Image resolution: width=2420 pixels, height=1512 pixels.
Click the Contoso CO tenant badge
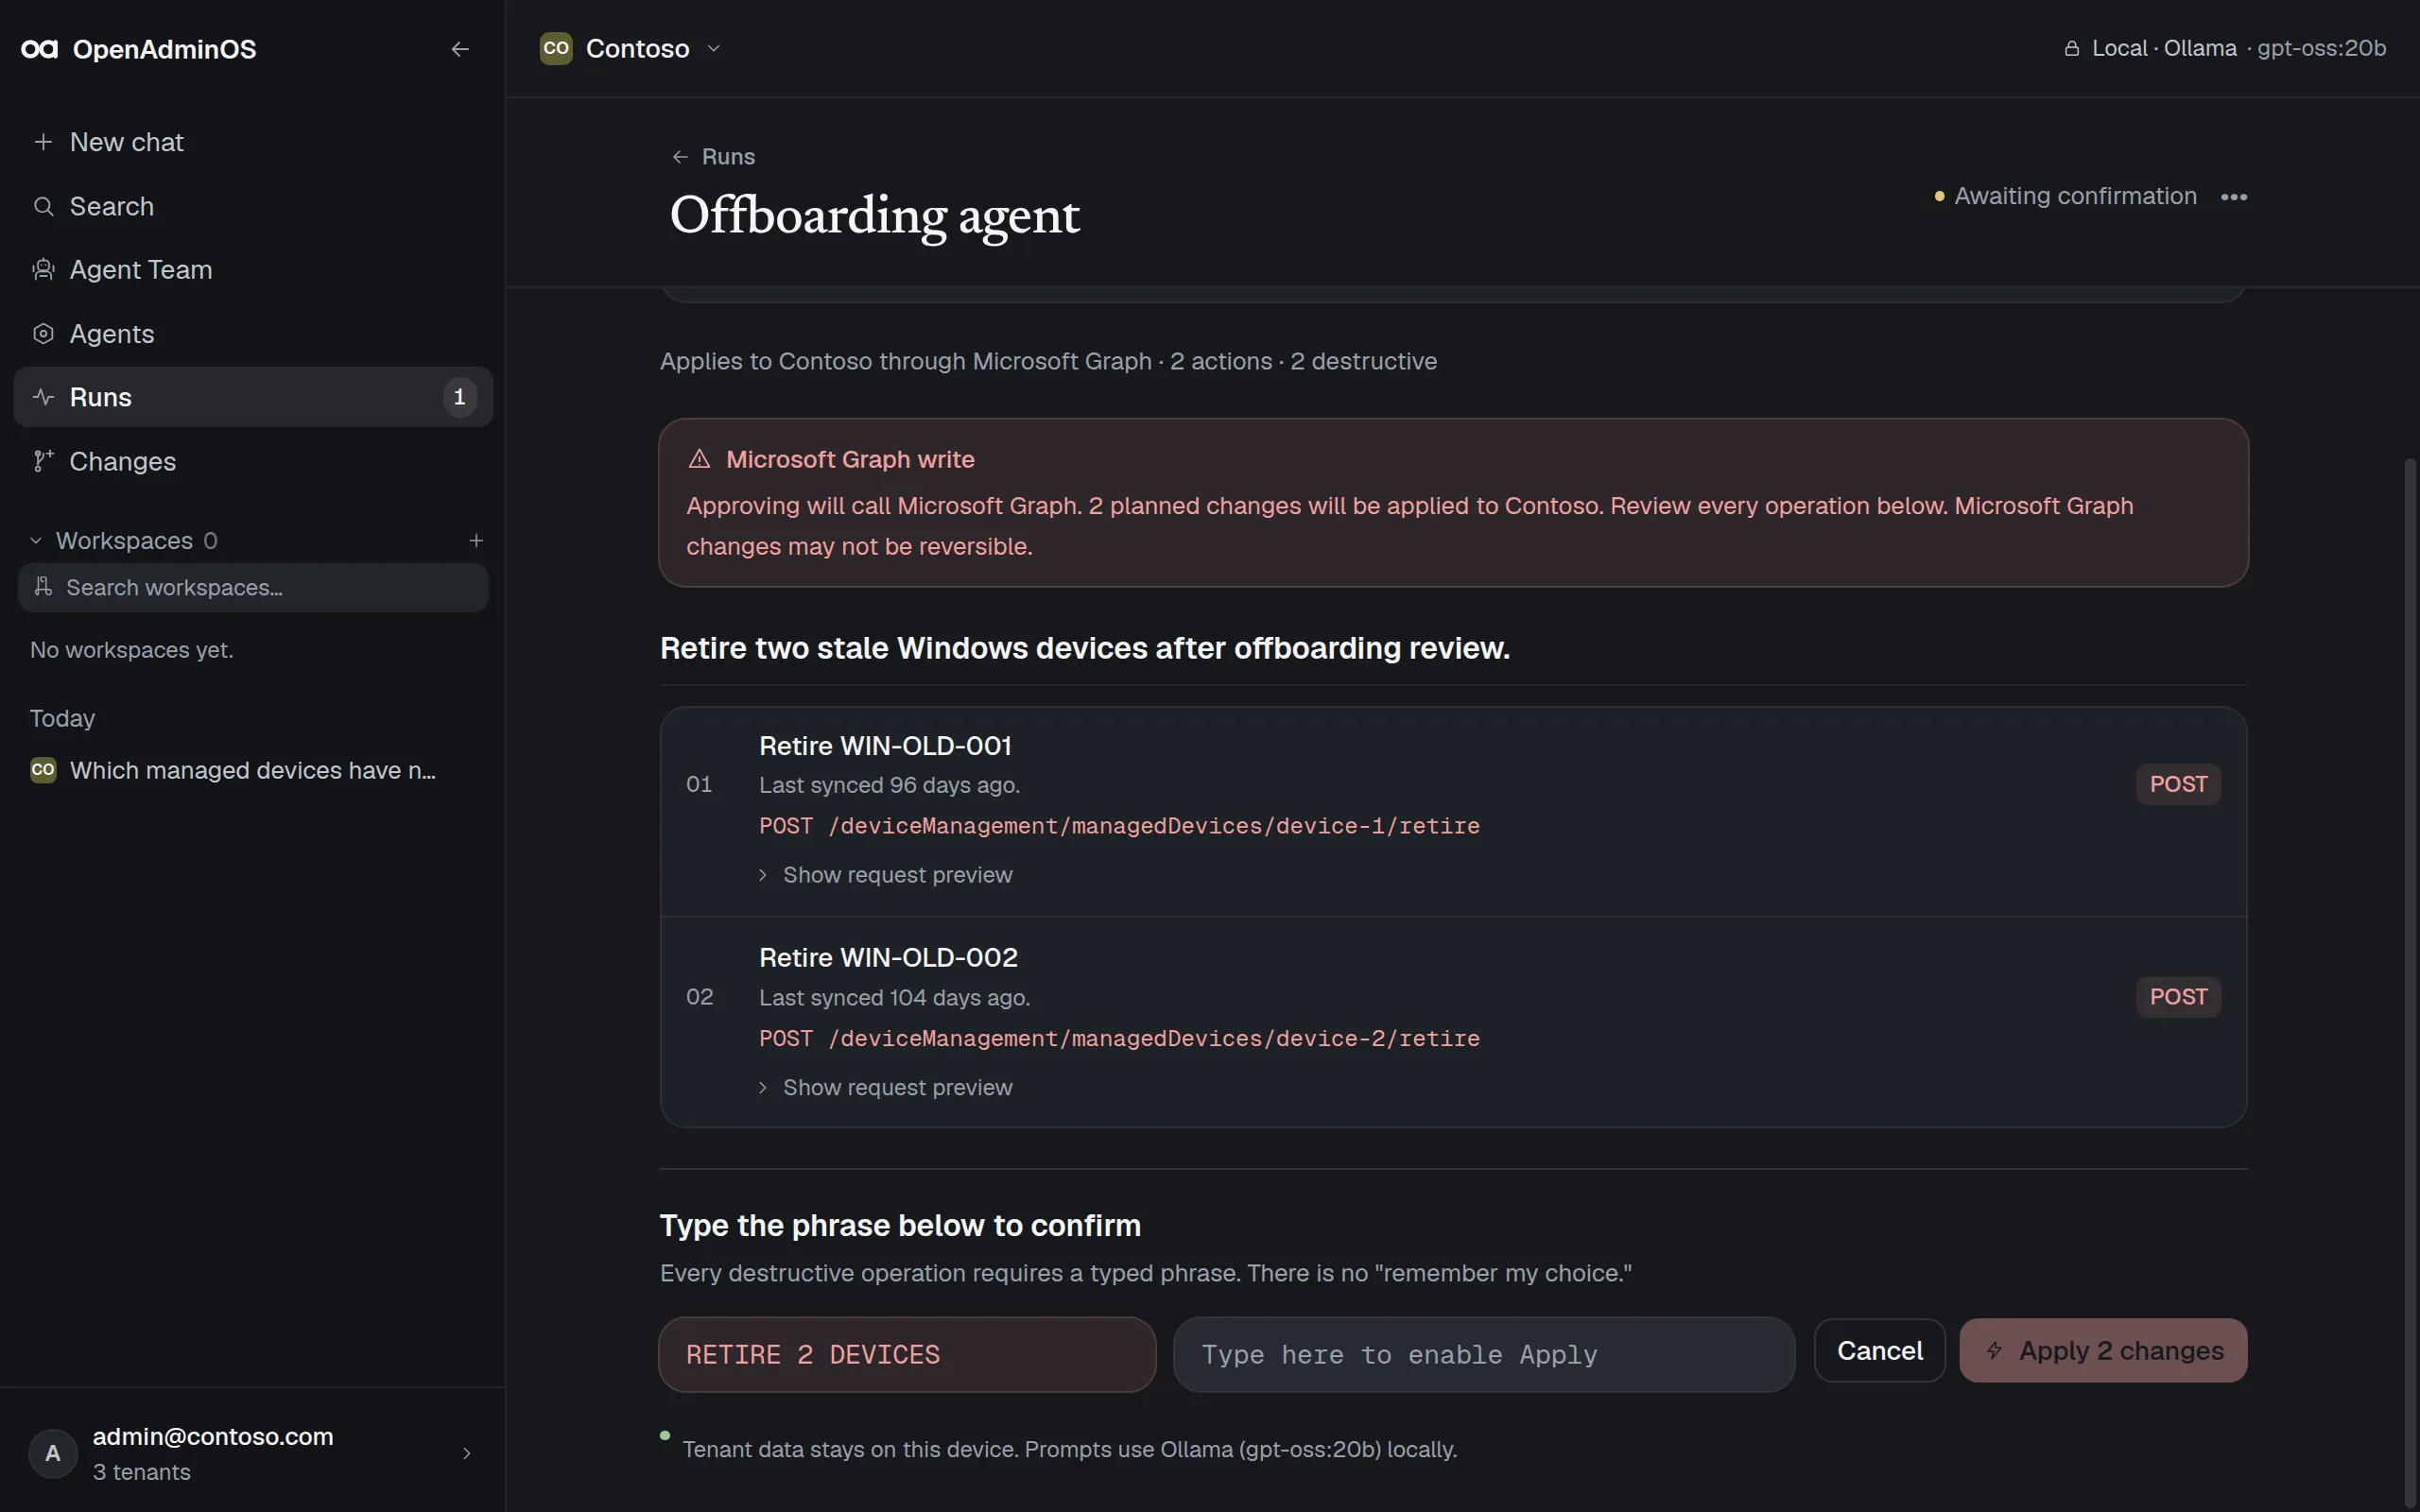tap(556, 48)
